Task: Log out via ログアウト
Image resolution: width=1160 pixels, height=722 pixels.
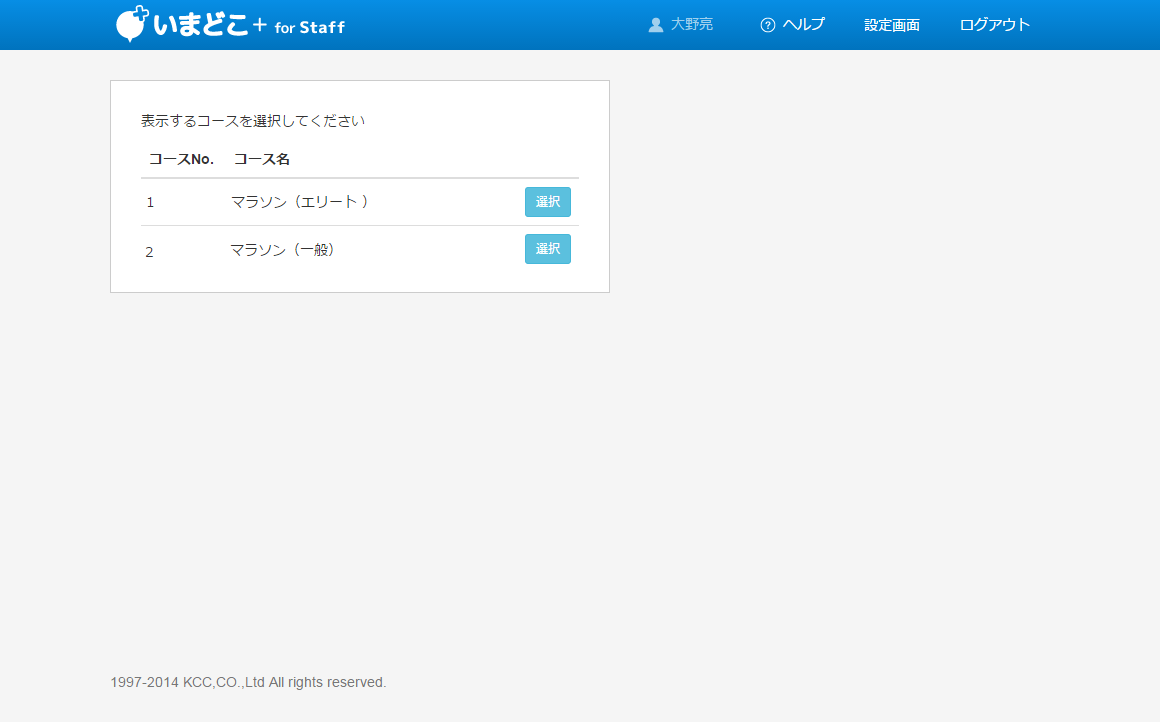Action: pos(994,25)
